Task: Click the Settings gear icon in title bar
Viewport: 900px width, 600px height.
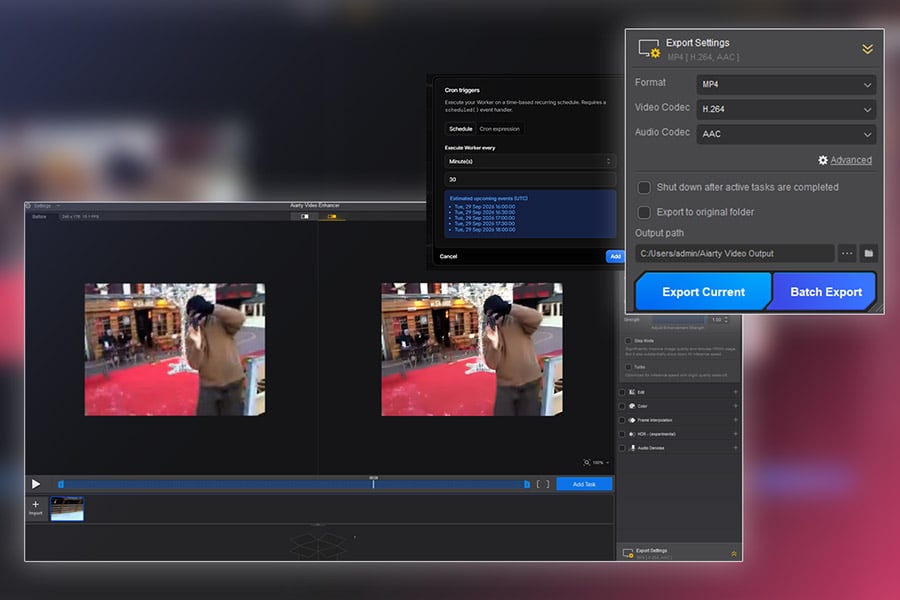Action: (28, 206)
